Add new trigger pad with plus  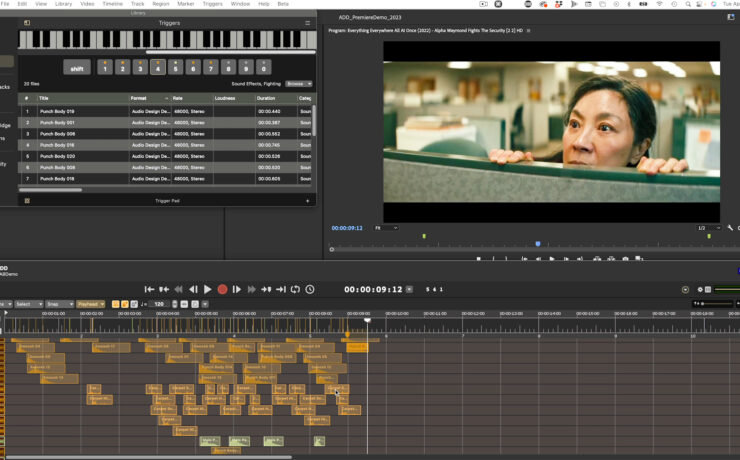308,201
